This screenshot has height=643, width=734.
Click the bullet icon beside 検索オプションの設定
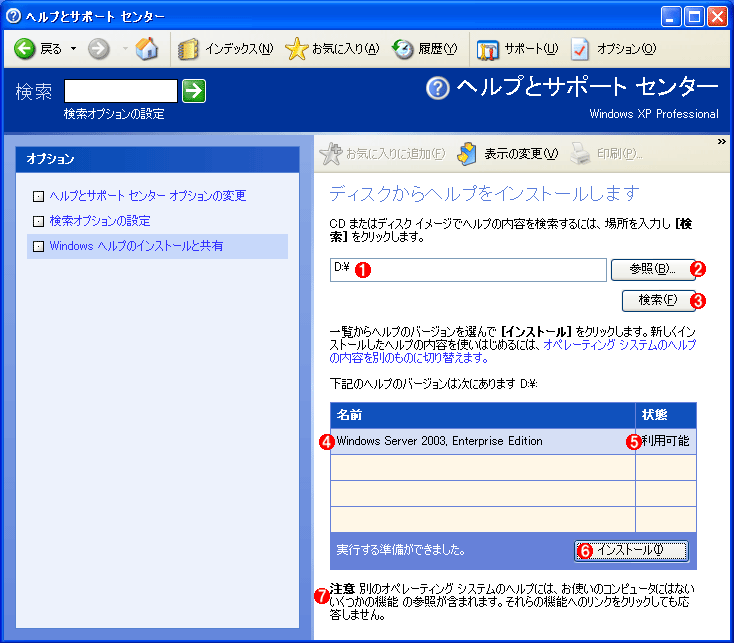click(x=38, y=221)
